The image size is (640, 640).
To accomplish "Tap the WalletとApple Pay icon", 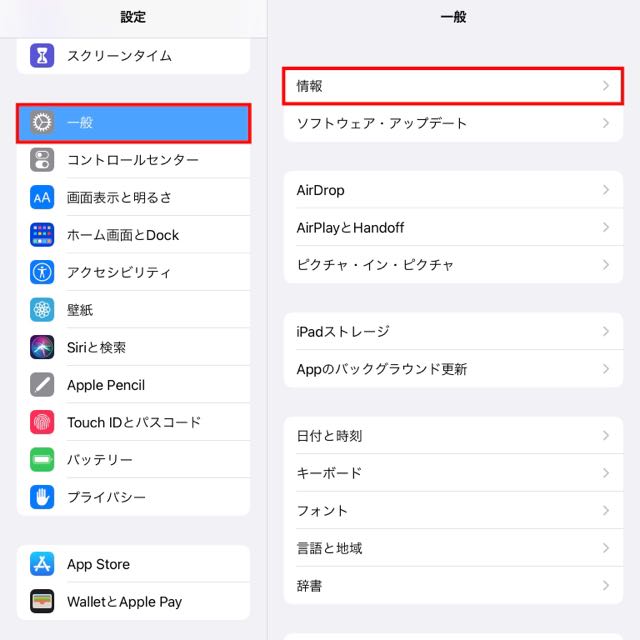I will pyautogui.click(x=42, y=601).
